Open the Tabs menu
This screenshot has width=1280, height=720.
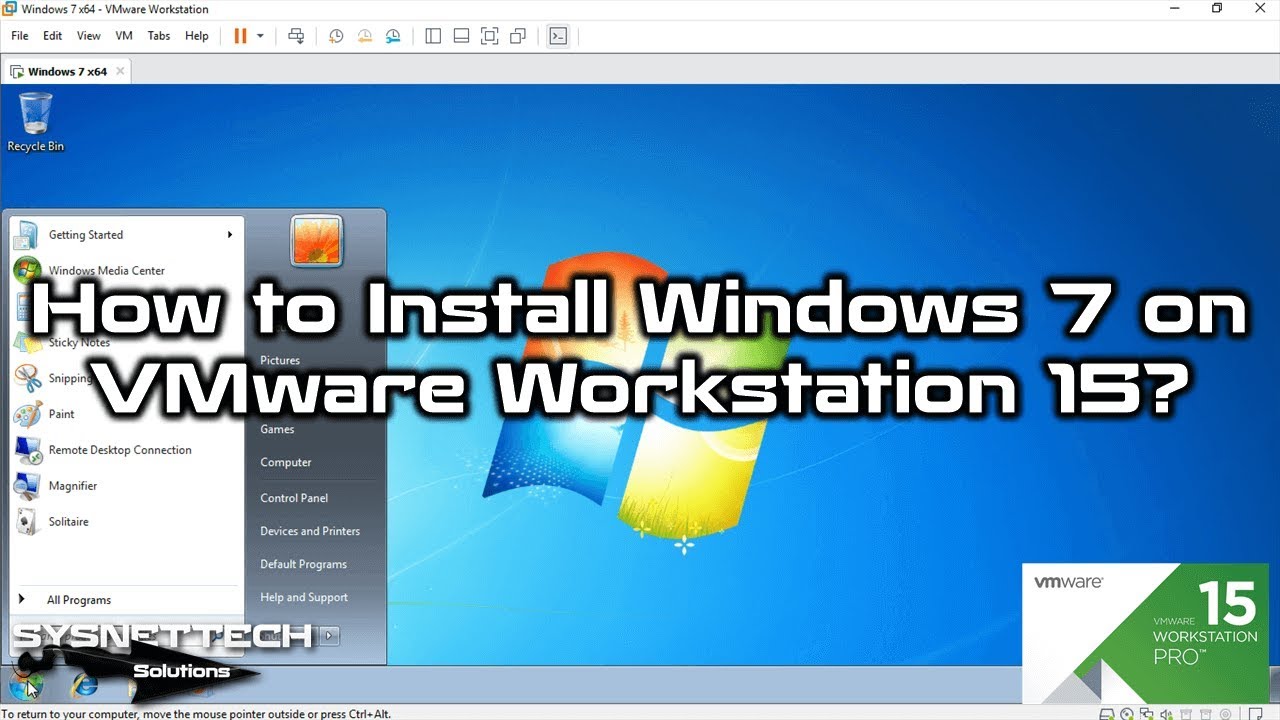pyautogui.click(x=159, y=36)
